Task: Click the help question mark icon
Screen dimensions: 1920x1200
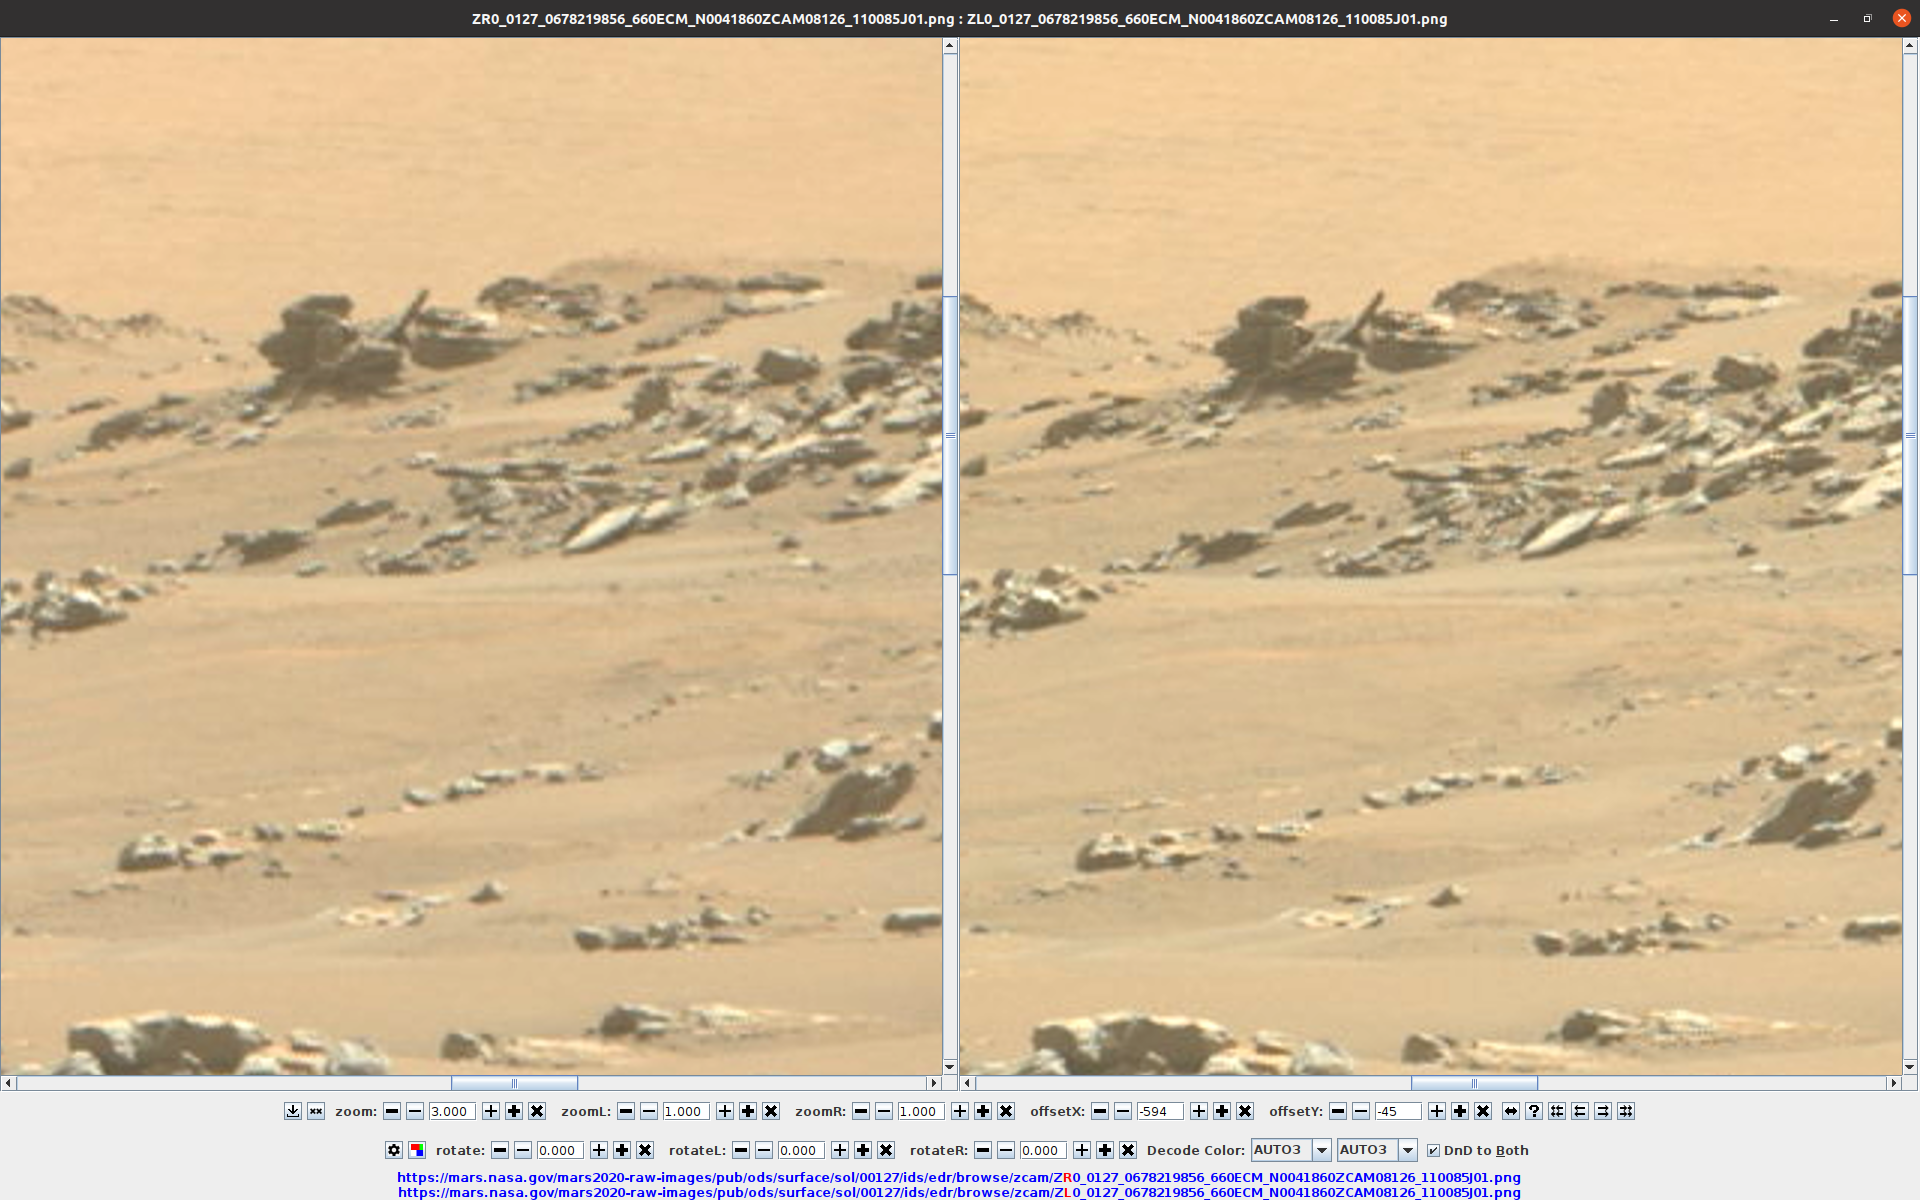Action: coord(1534,1111)
